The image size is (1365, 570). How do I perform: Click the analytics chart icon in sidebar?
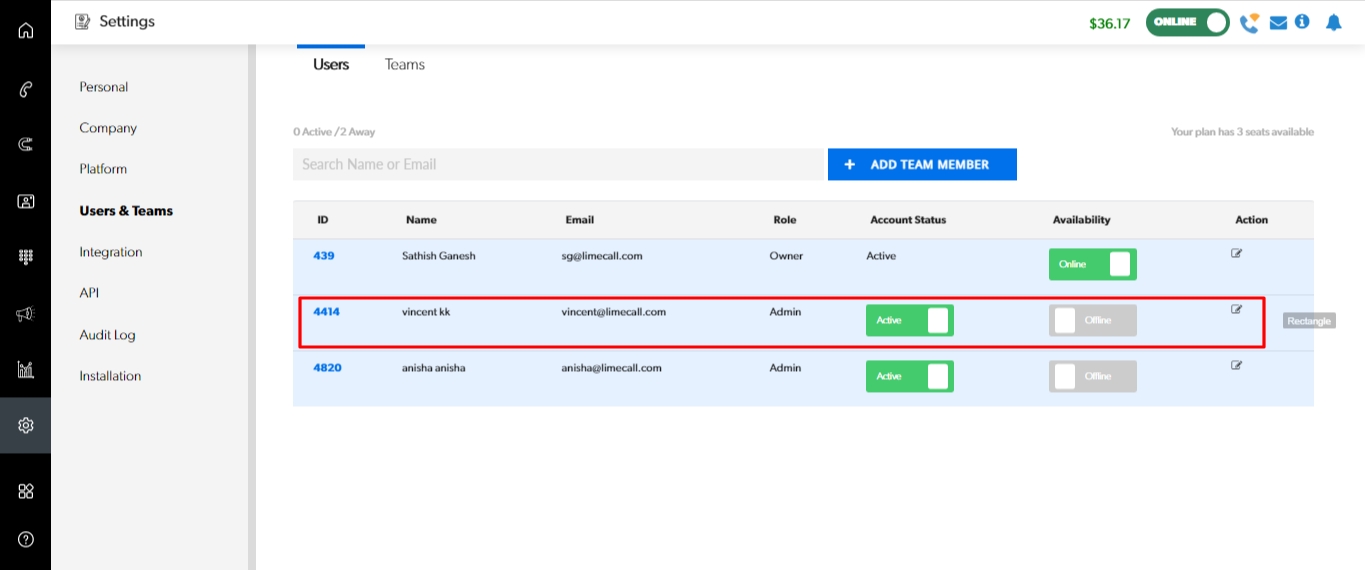point(26,370)
